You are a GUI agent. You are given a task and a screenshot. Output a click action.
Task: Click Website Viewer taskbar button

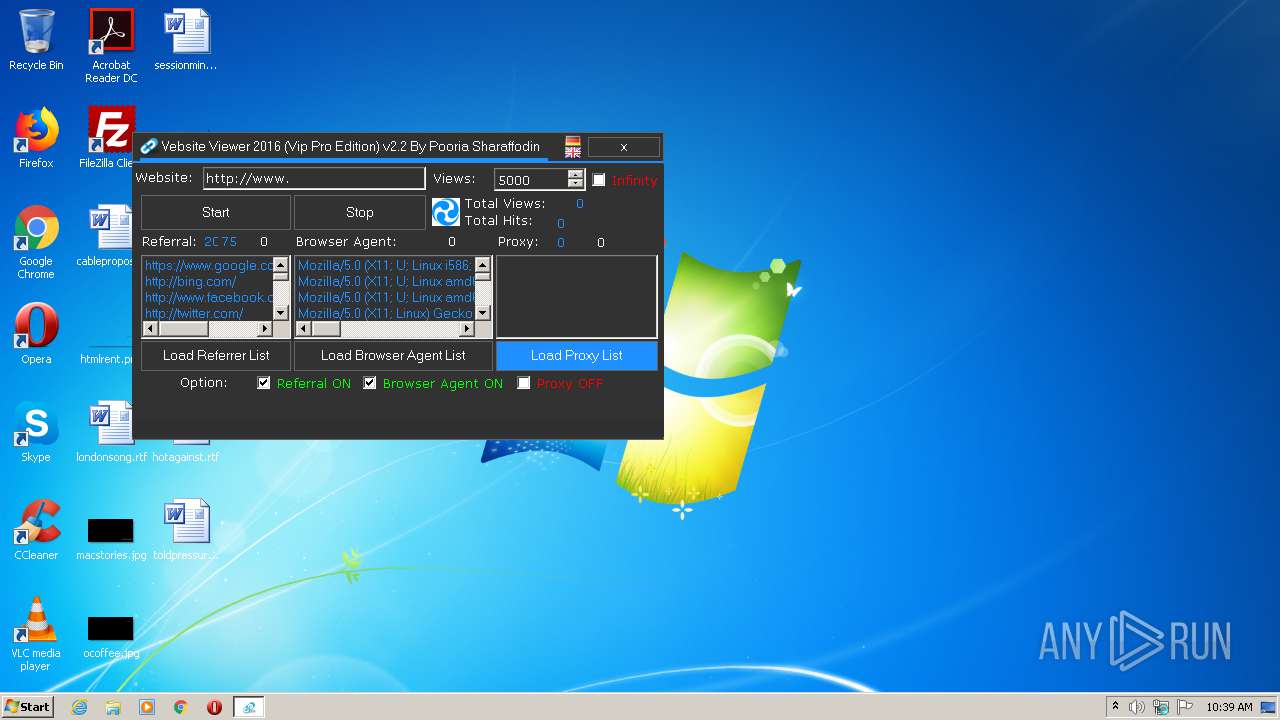pyautogui.click(x=248, y=707)
